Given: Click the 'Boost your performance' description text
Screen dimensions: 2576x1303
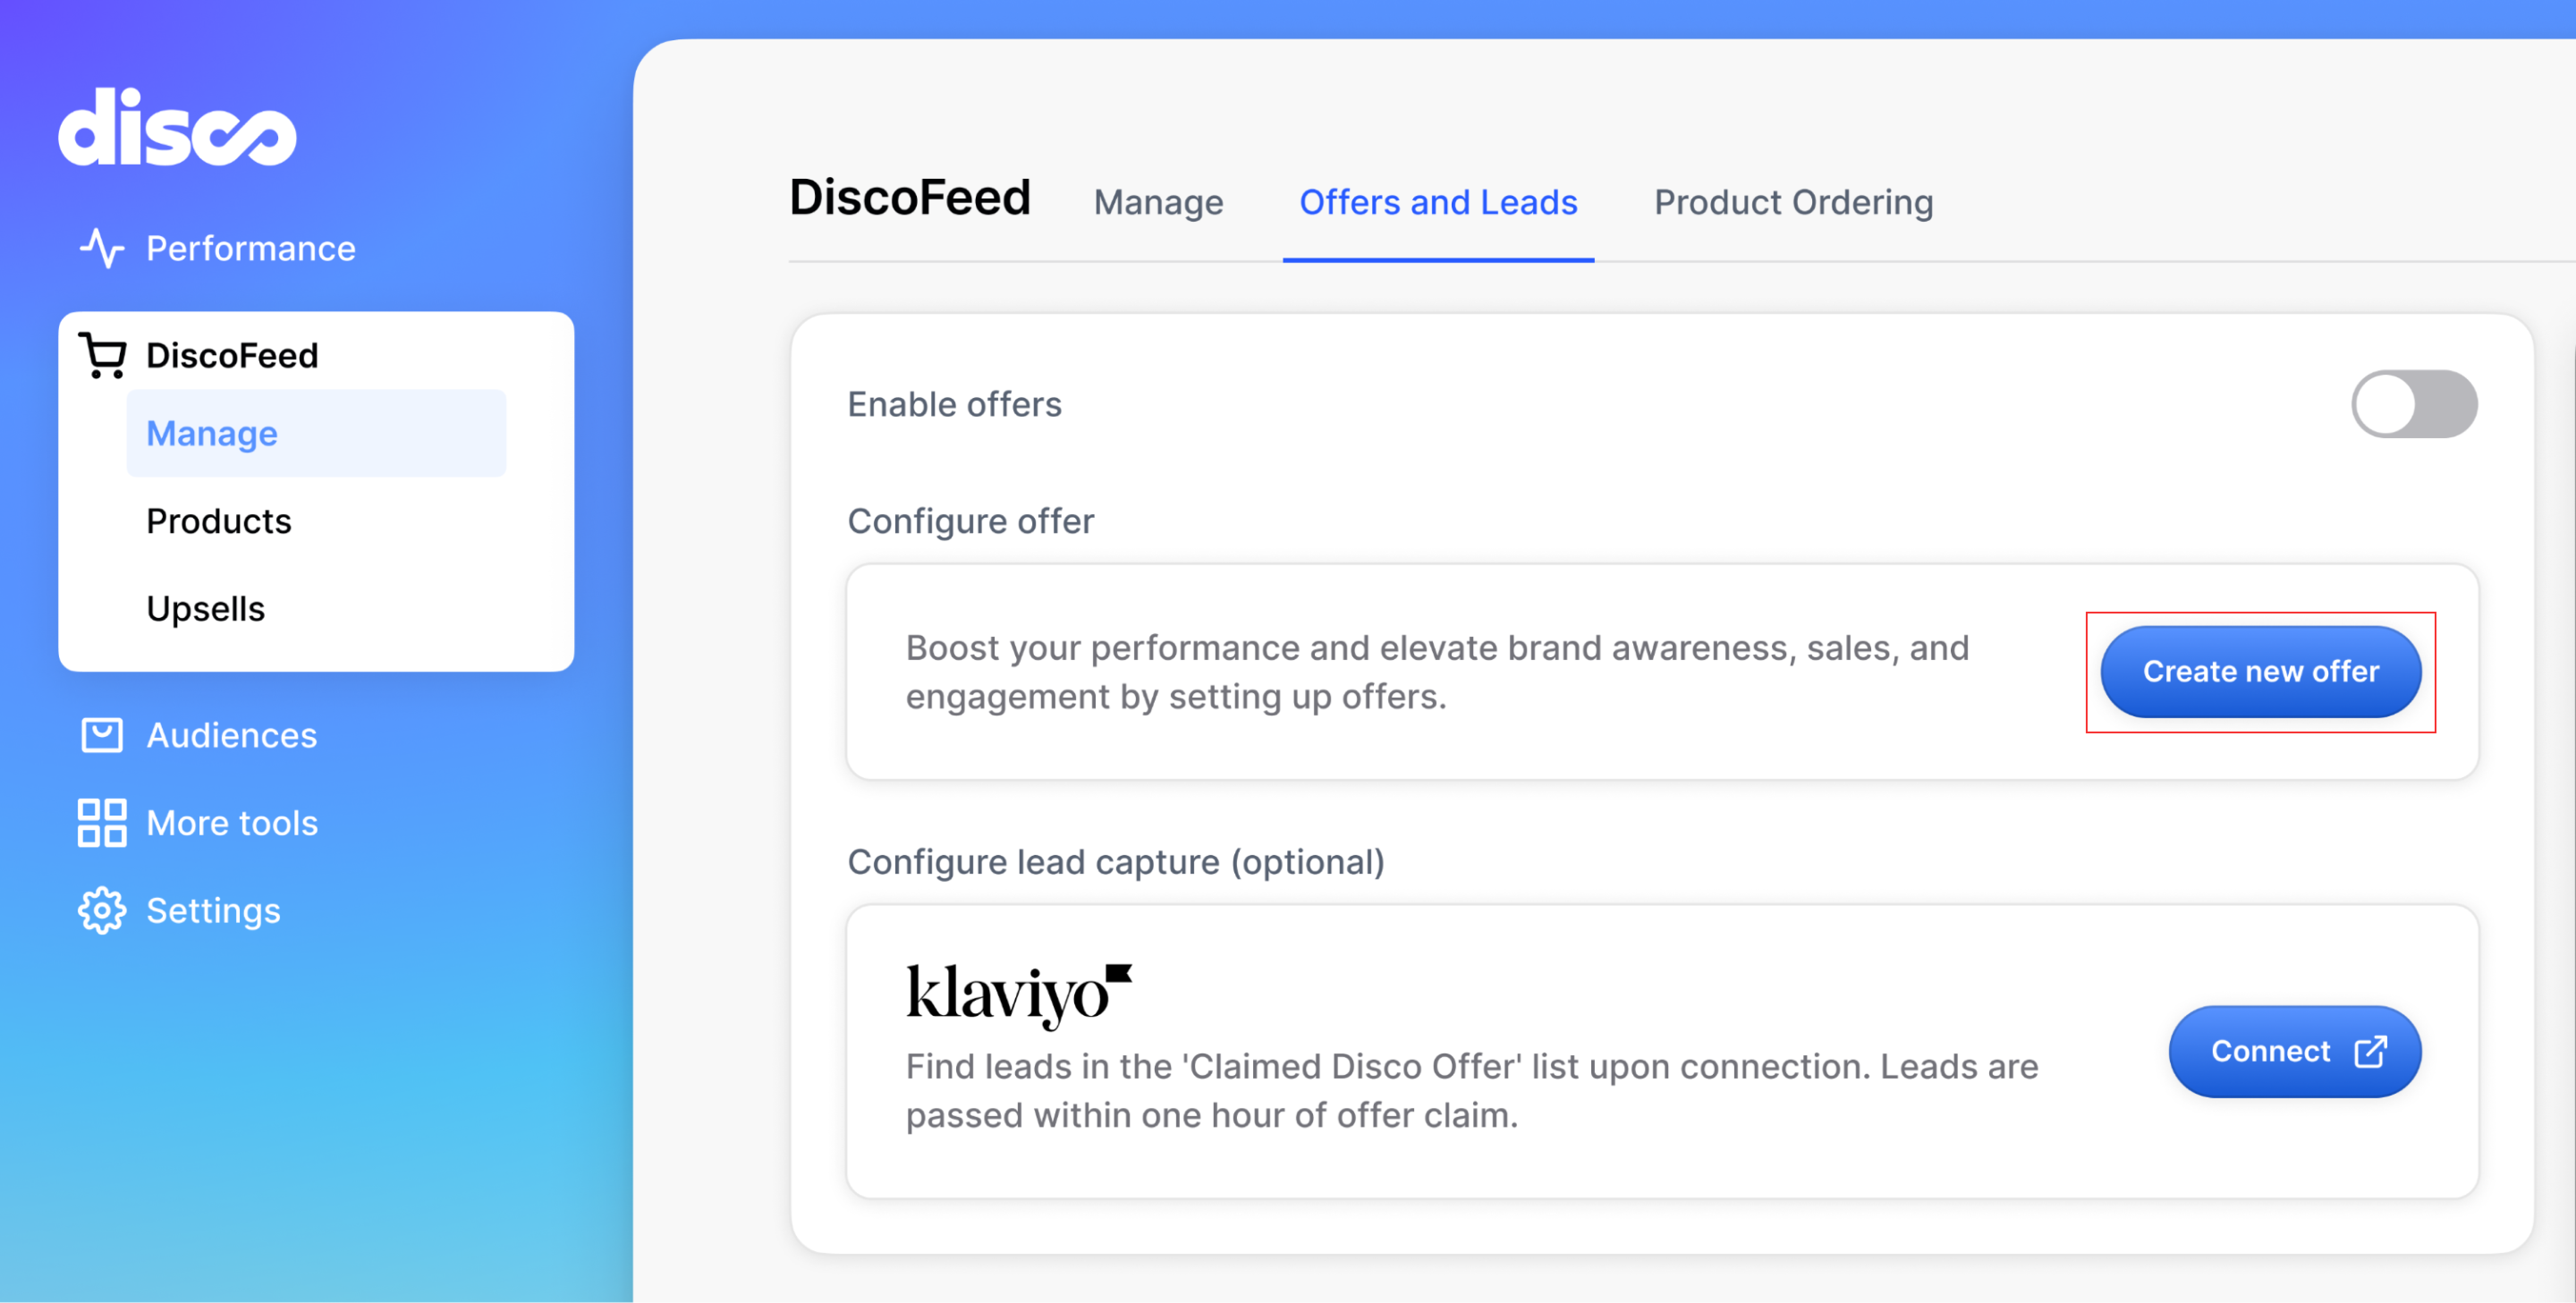Looking at the screenshot, I should click(x=1437, y=672).
